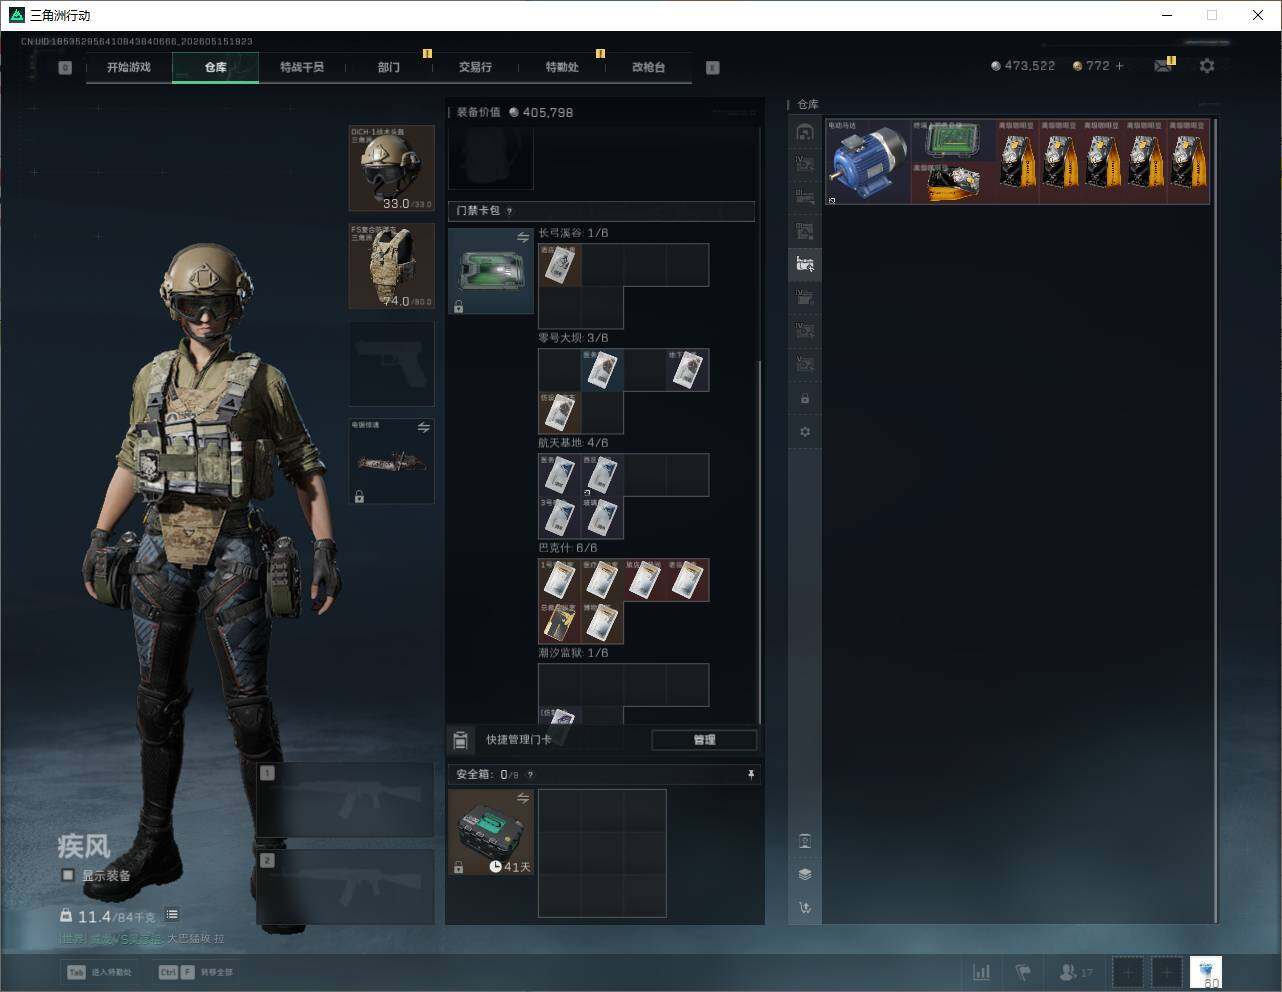Select the 仓库 tab

coord(215,67)
